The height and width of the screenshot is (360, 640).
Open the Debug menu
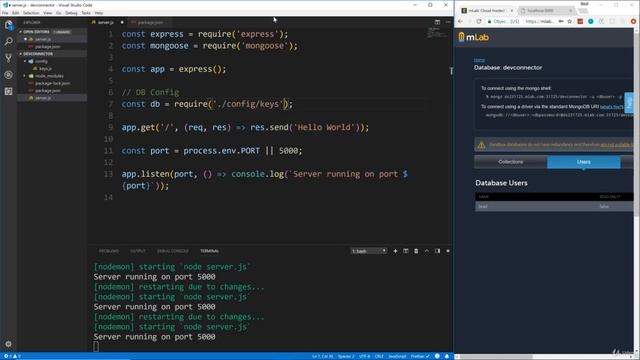71,13
